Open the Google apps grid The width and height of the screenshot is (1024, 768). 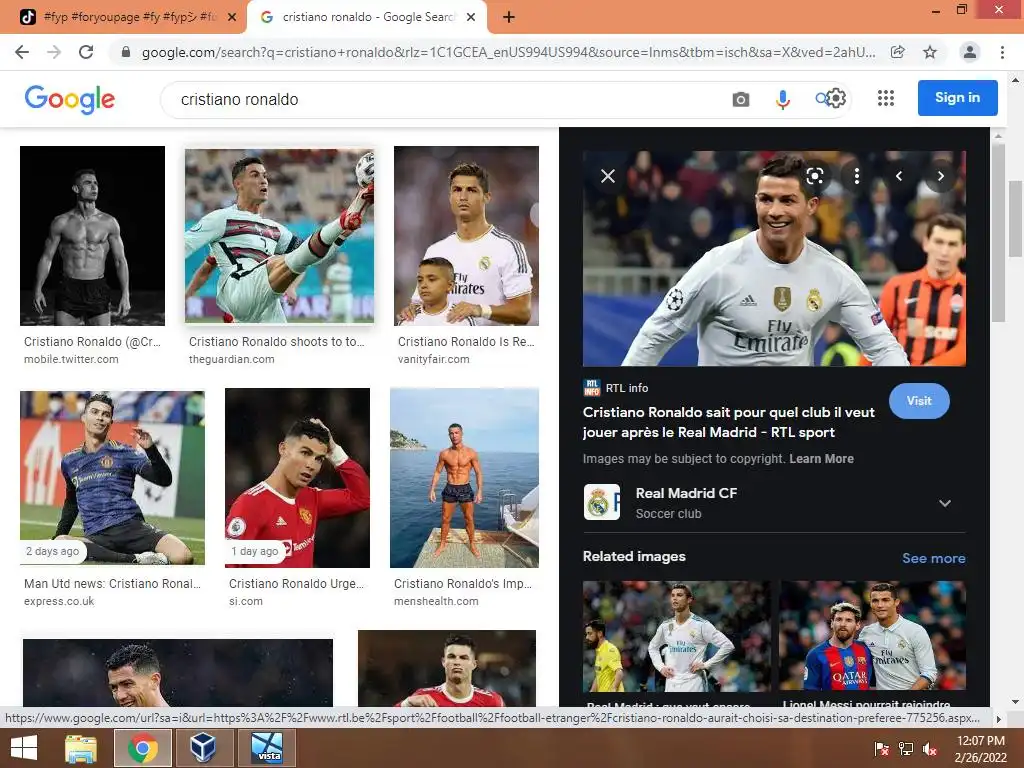(x=886, y=98)
